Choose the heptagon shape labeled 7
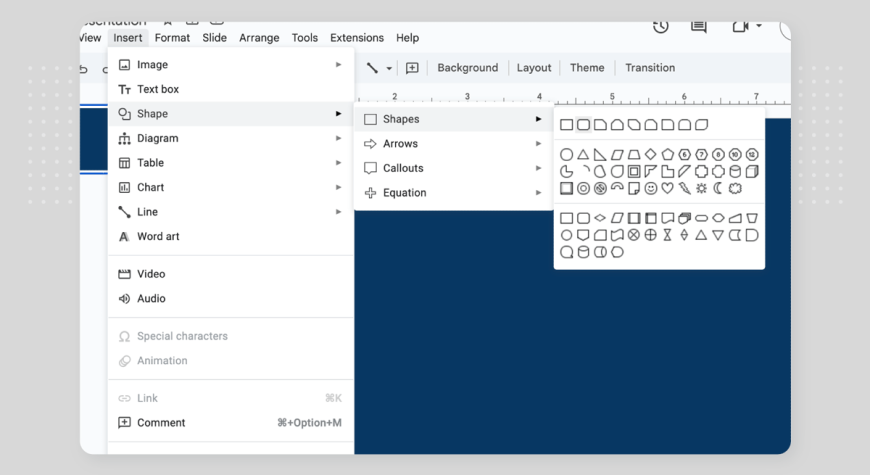 (x=701, y=154)
